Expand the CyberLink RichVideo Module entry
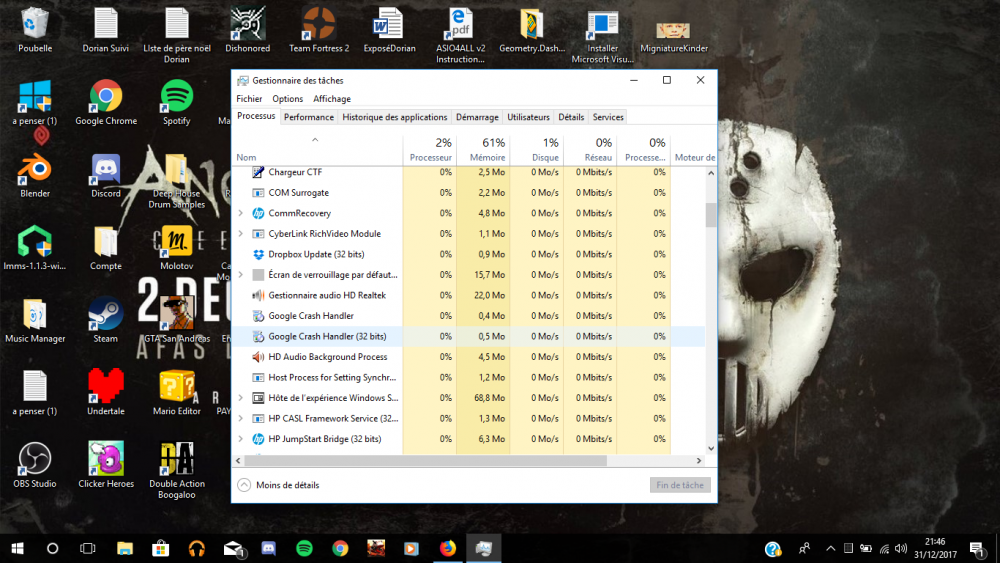The image size is (1000, 563). tap(241, 234)
